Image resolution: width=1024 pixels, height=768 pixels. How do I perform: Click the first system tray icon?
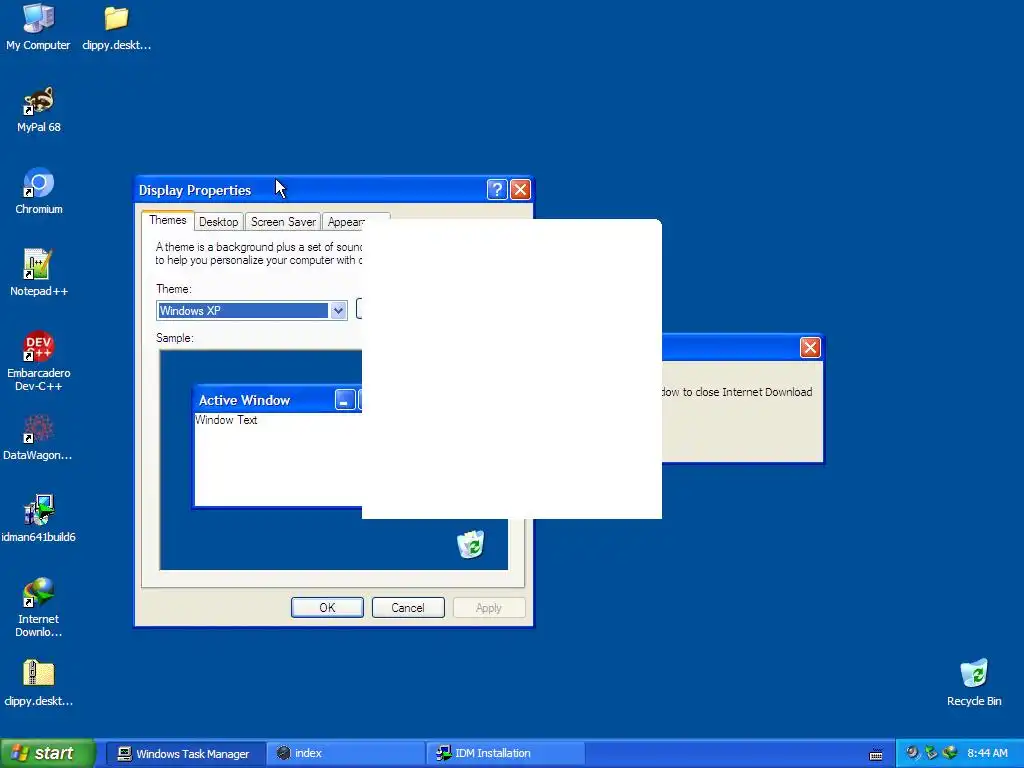point(912,753)
